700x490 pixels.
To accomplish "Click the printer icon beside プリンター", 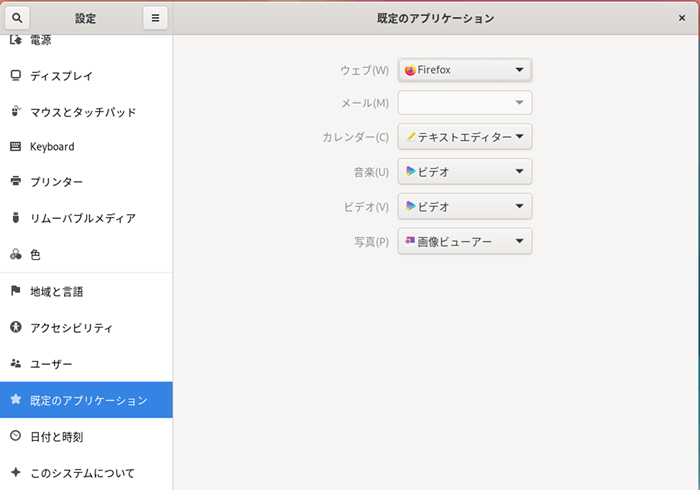I will point(16,182).
